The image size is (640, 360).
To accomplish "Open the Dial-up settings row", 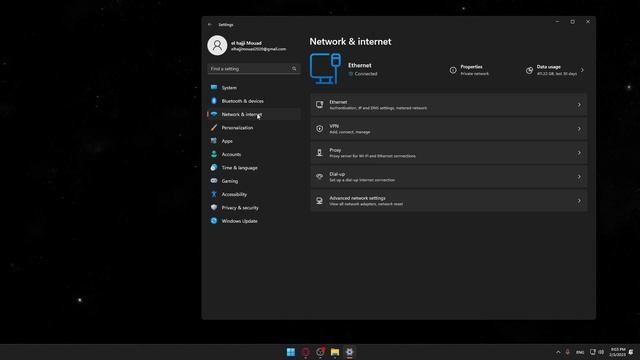I will pyautogui.click(x=449, y=177).
